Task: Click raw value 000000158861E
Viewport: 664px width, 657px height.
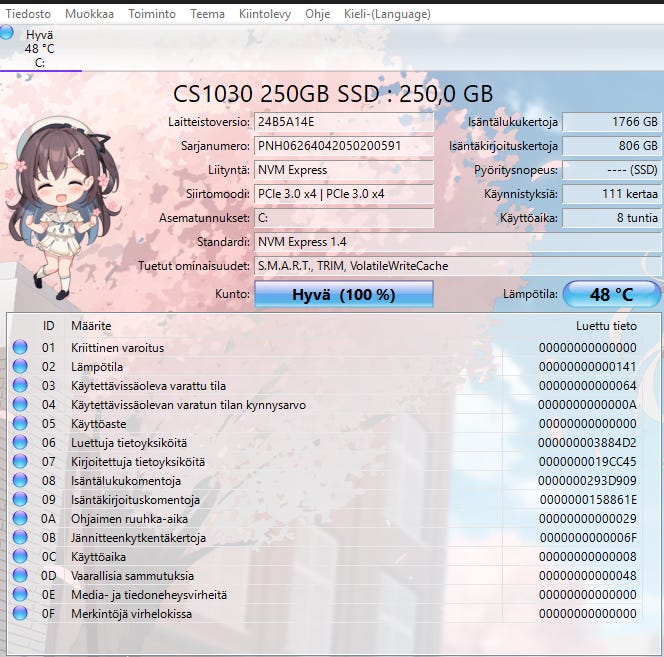Action: [588, 500]
